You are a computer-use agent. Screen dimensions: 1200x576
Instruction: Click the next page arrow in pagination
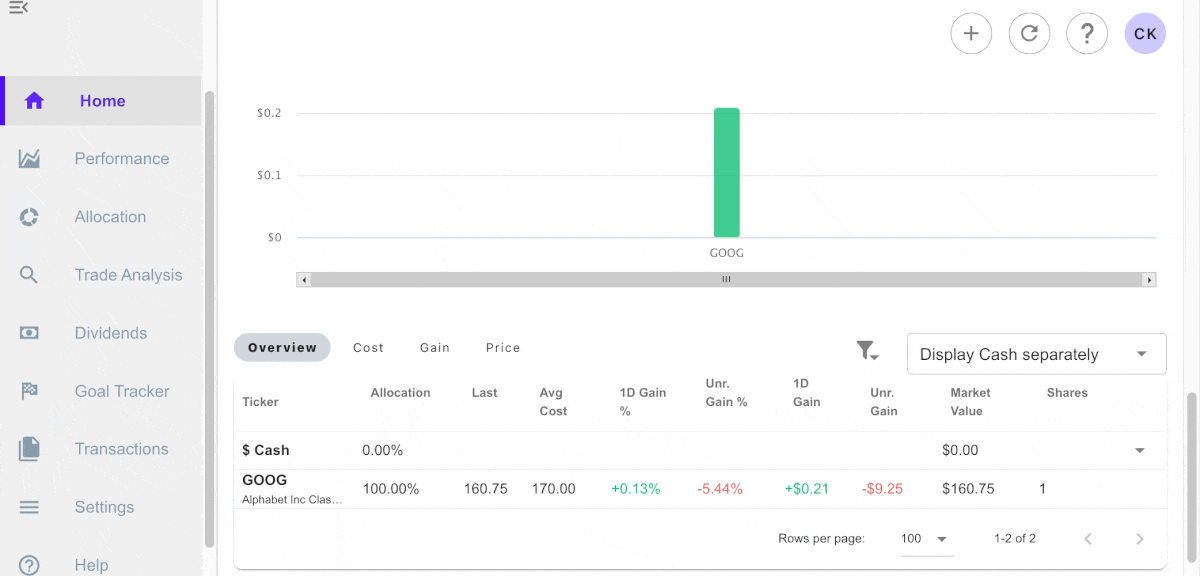1139,538
